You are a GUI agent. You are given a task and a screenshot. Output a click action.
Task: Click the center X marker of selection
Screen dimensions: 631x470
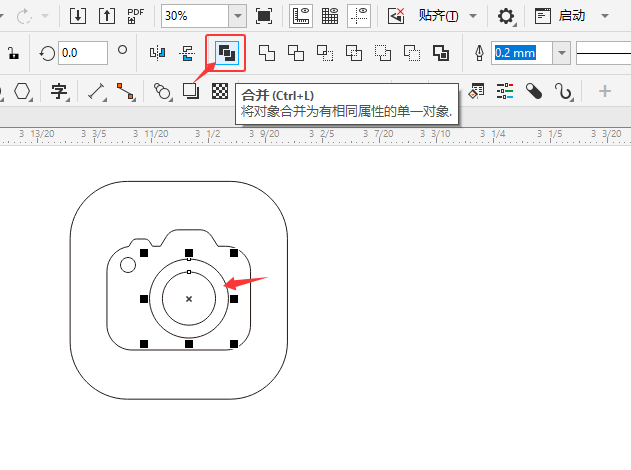point(189,299)
